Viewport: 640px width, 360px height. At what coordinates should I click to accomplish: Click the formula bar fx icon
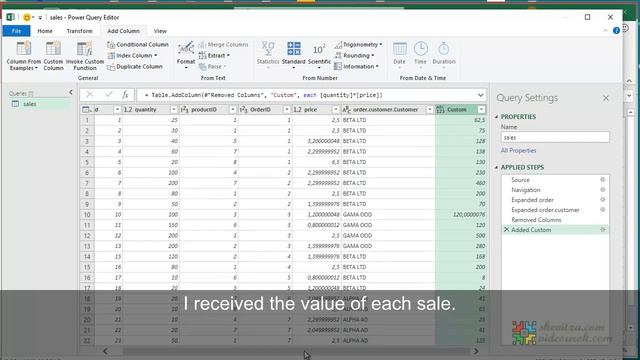125,95
